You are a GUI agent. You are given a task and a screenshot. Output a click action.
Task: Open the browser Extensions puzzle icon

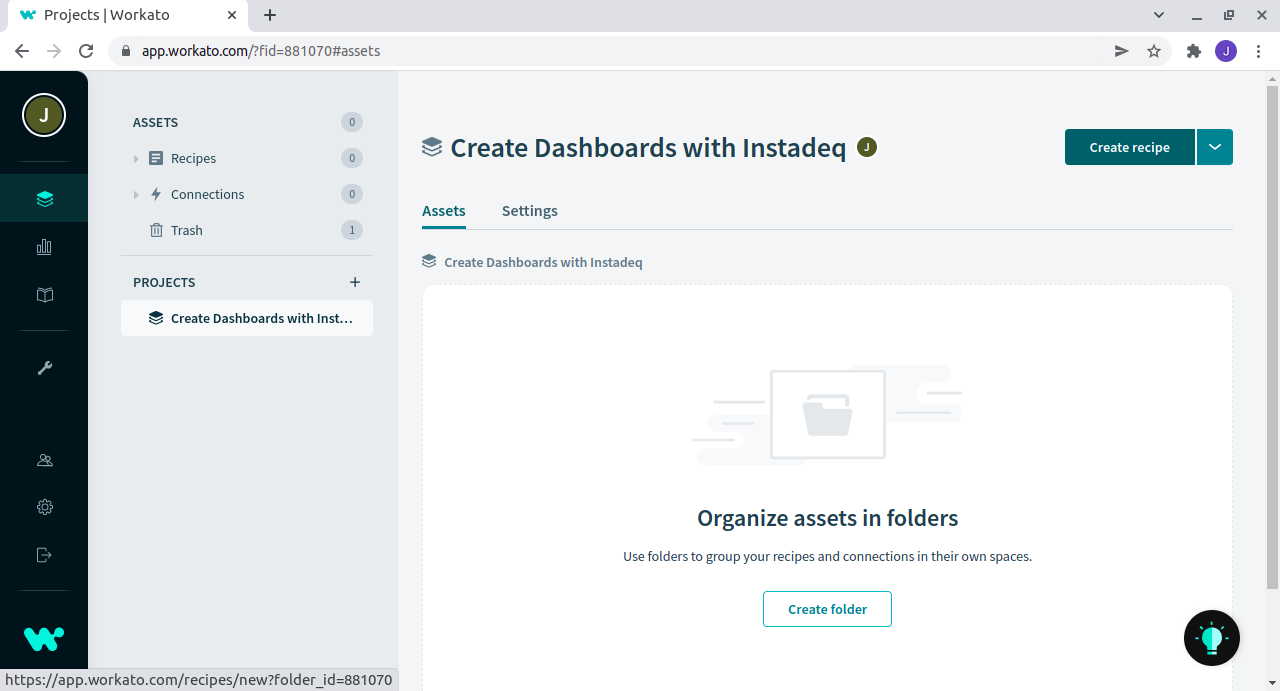pyautogui.click(x=1193, y=51)
